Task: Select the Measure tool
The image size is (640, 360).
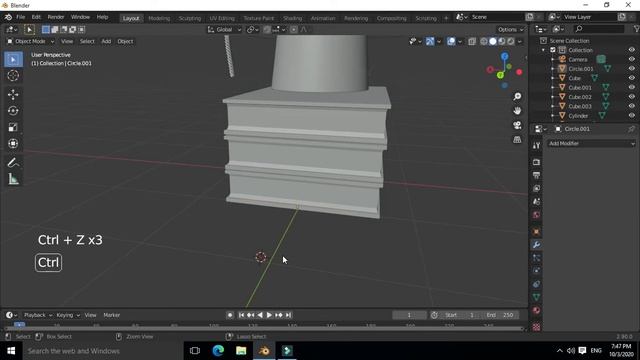Action: (x=13, y=179)
